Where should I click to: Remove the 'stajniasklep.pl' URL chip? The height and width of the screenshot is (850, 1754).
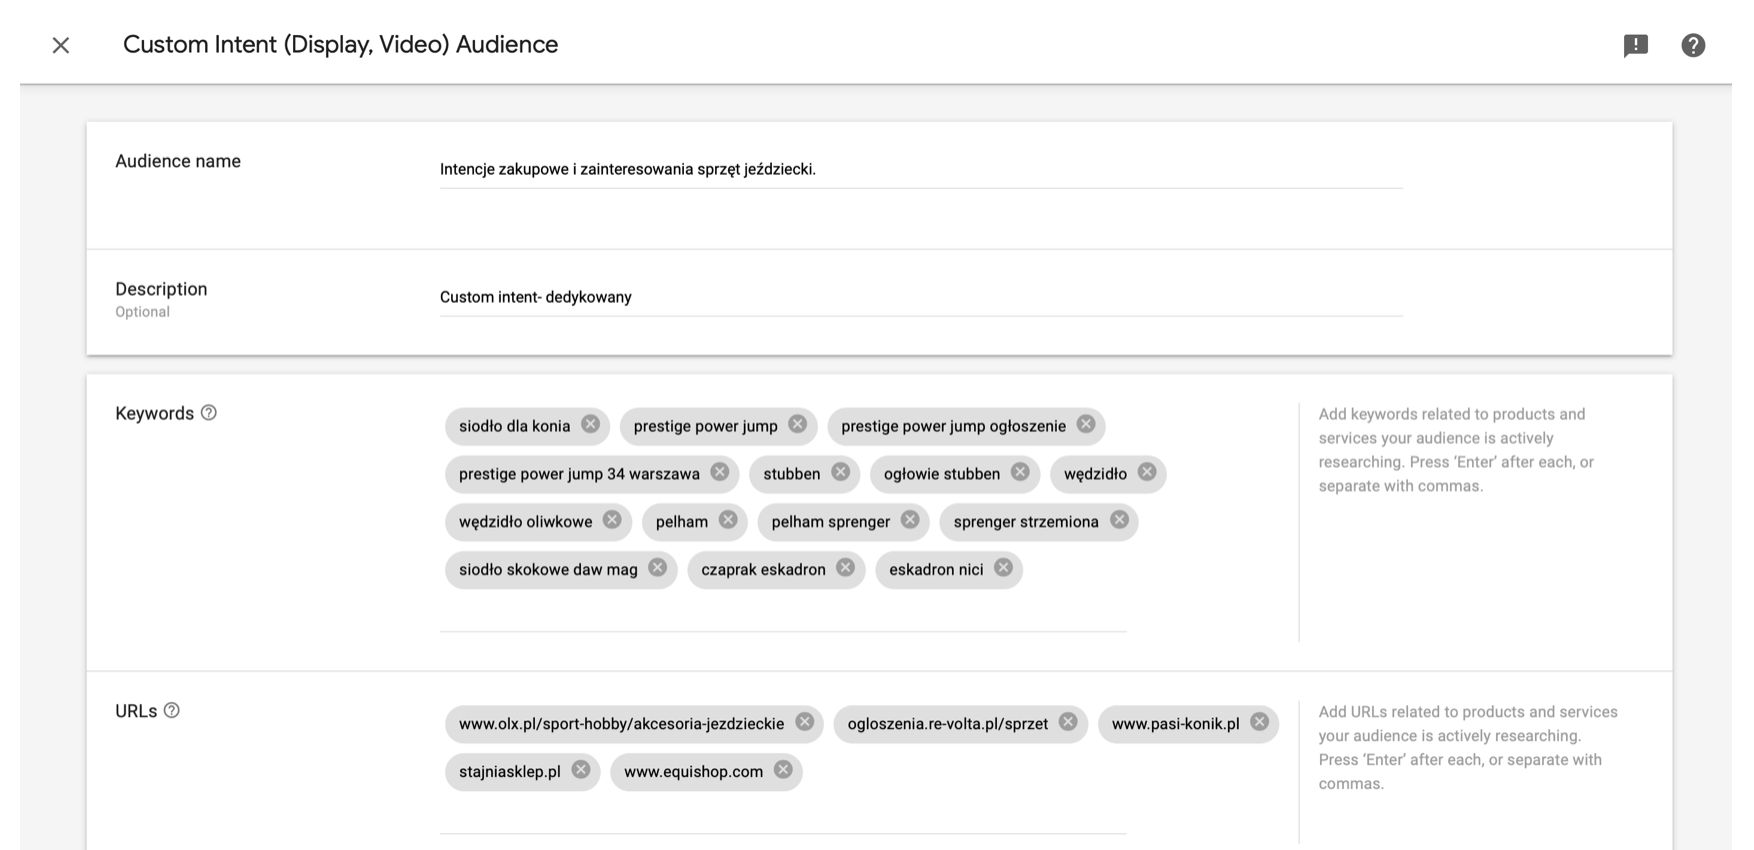pyautogui.click(x=581, y=770)
